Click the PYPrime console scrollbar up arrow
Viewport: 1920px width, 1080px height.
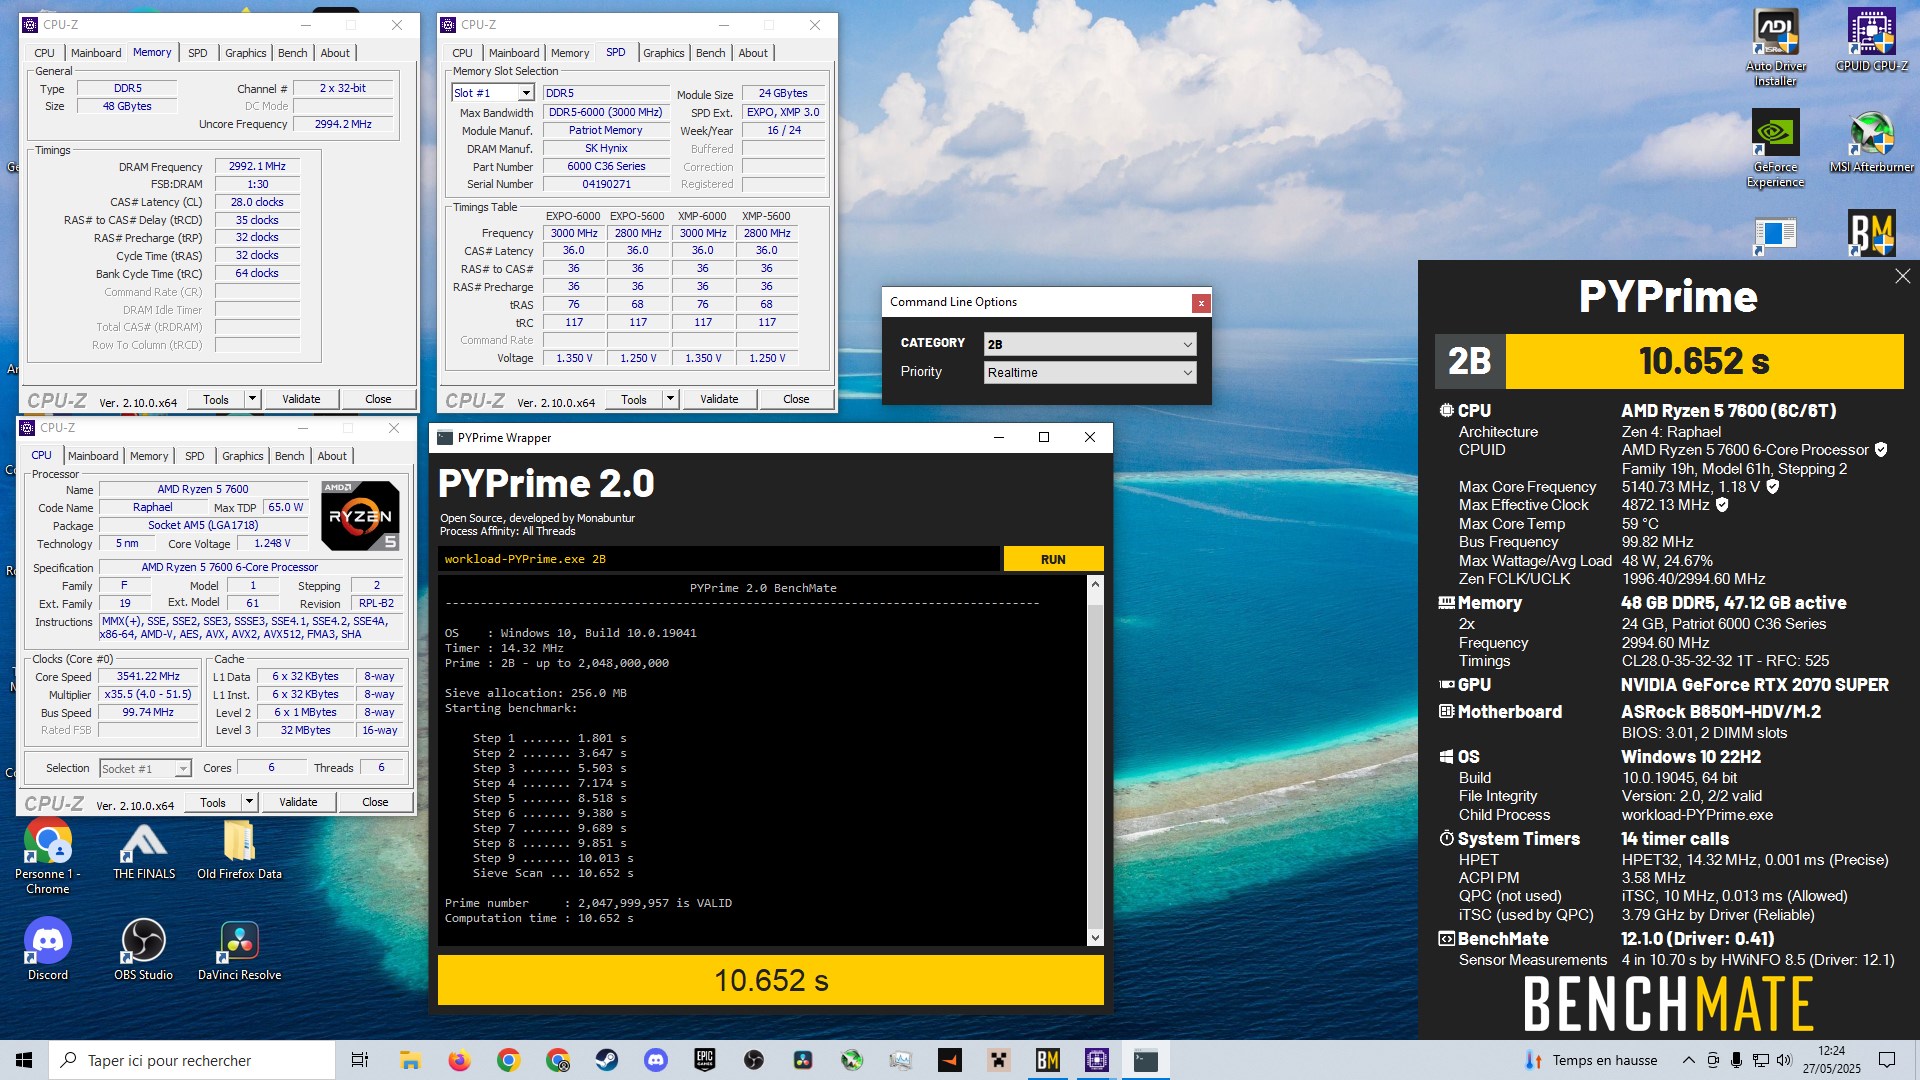pyautogui.click(x=1095, y=584)
